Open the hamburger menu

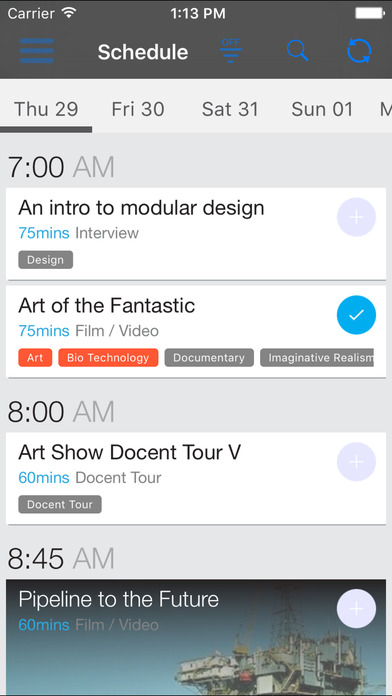tap(37, 51)
